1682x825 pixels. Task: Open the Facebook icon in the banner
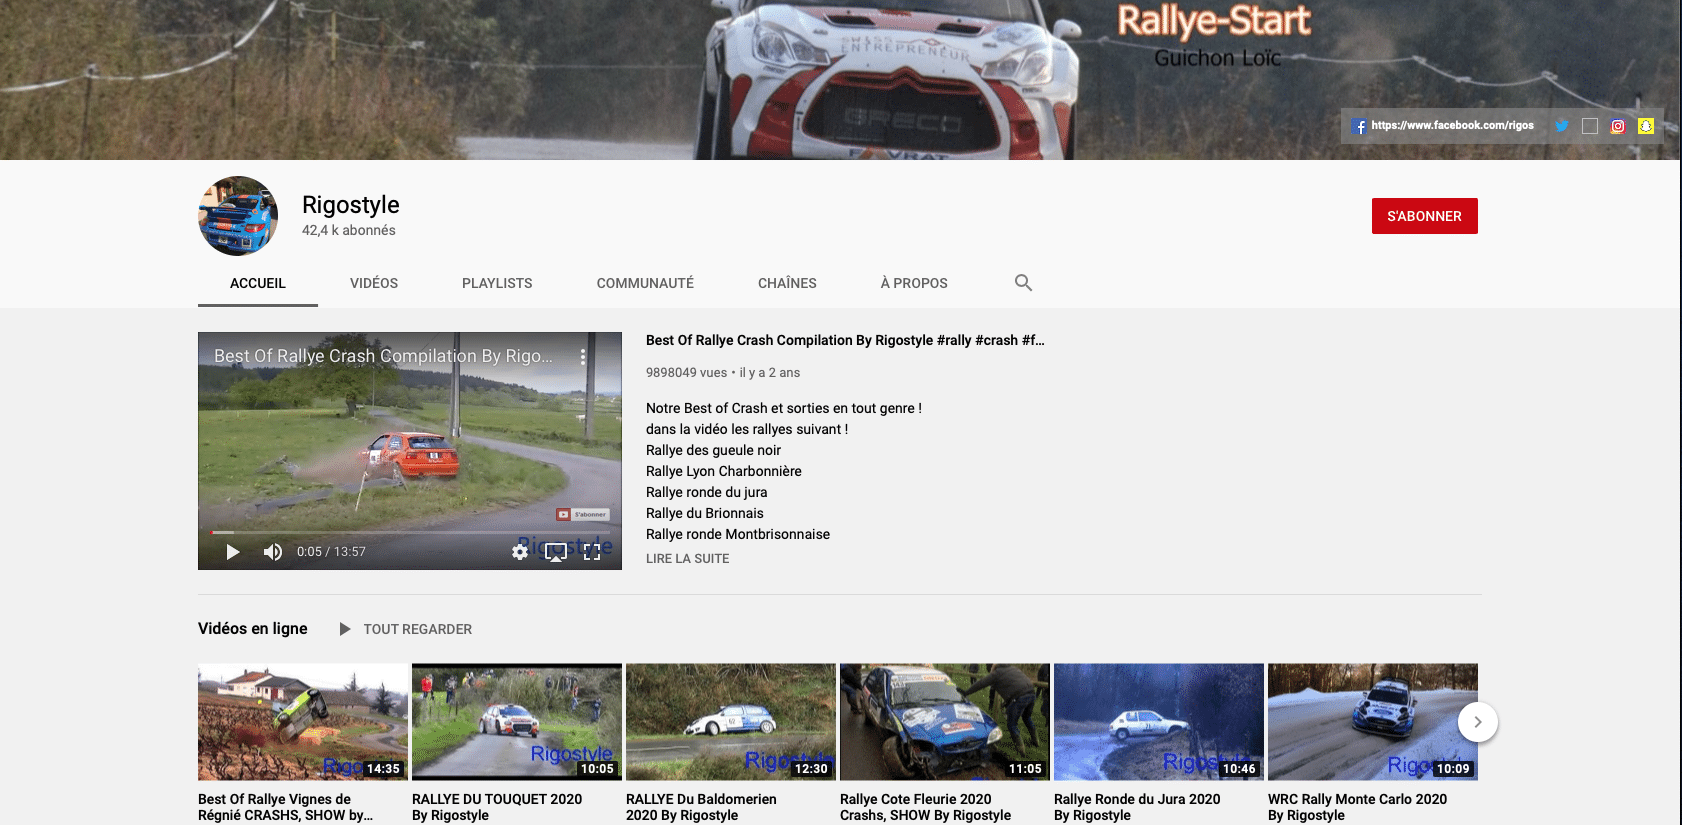point(1359,126)
